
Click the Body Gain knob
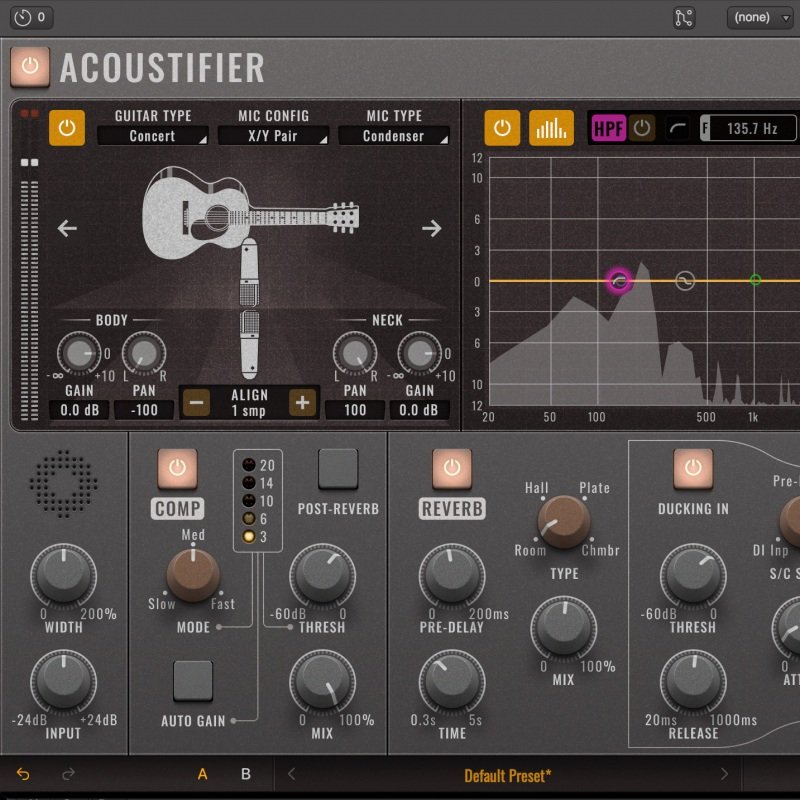(79, 353)
